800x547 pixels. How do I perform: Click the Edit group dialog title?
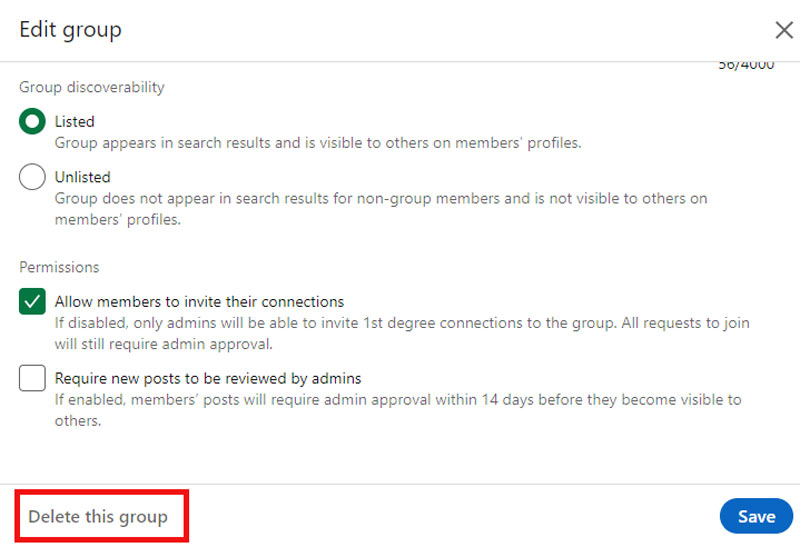[x=70, y=30]
